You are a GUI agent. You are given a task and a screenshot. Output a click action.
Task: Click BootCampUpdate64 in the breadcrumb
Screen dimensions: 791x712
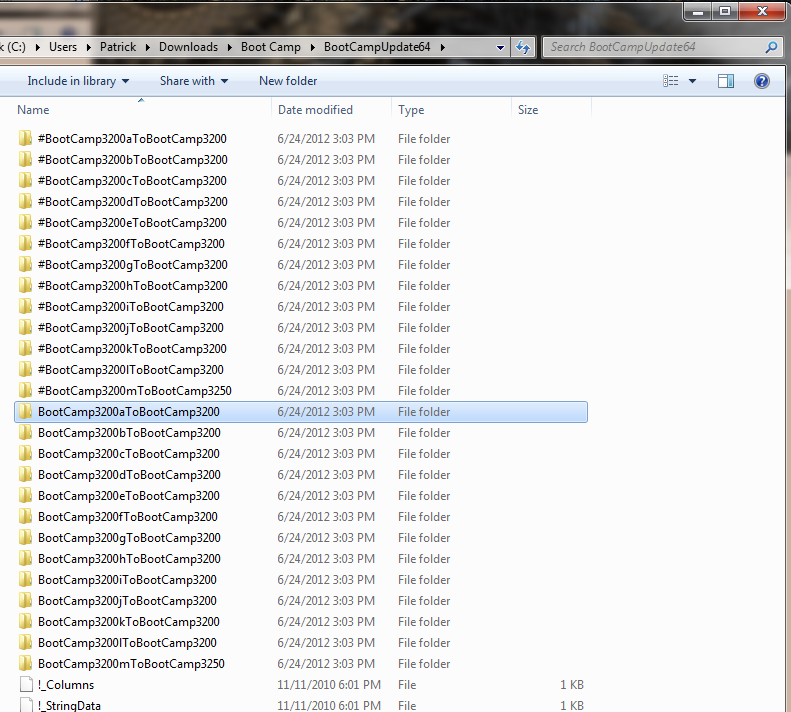tap(377, 47)
